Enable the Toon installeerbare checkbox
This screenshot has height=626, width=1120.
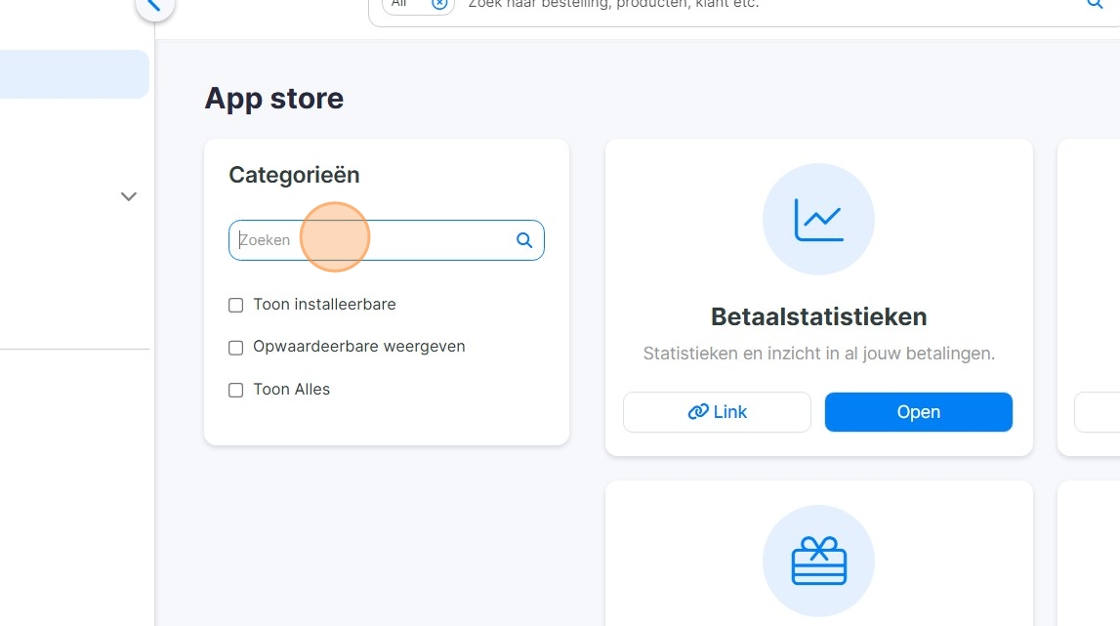(236, 305)
